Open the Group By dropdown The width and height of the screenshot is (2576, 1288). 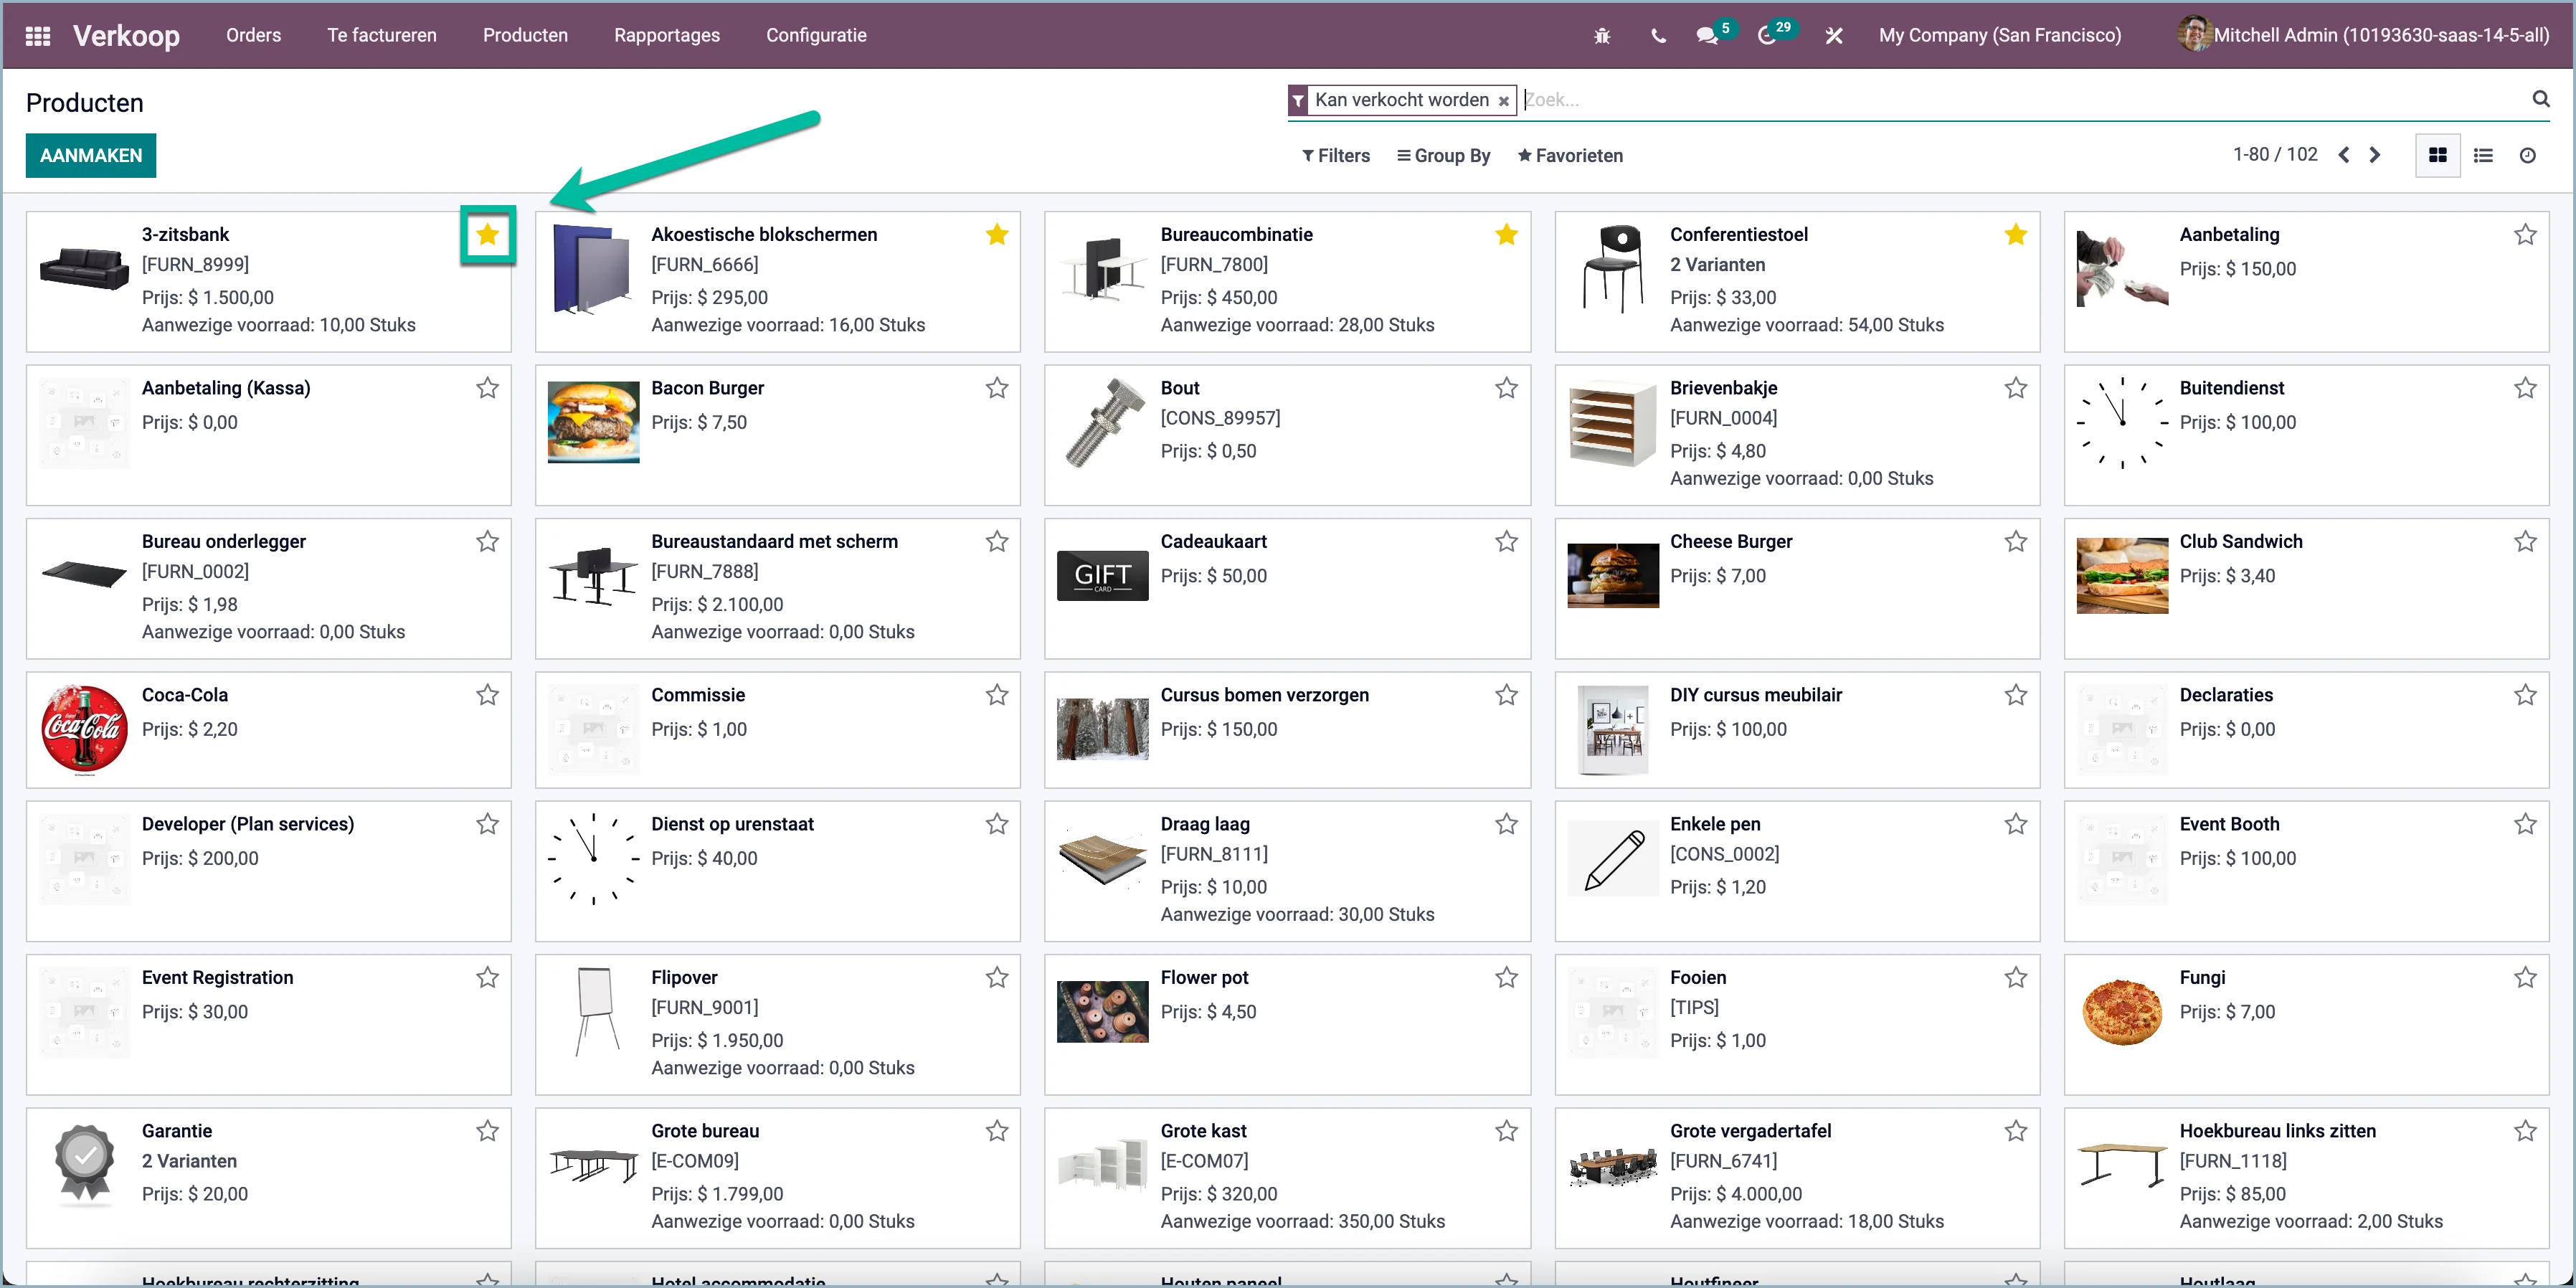click(x=1443, y=156)
